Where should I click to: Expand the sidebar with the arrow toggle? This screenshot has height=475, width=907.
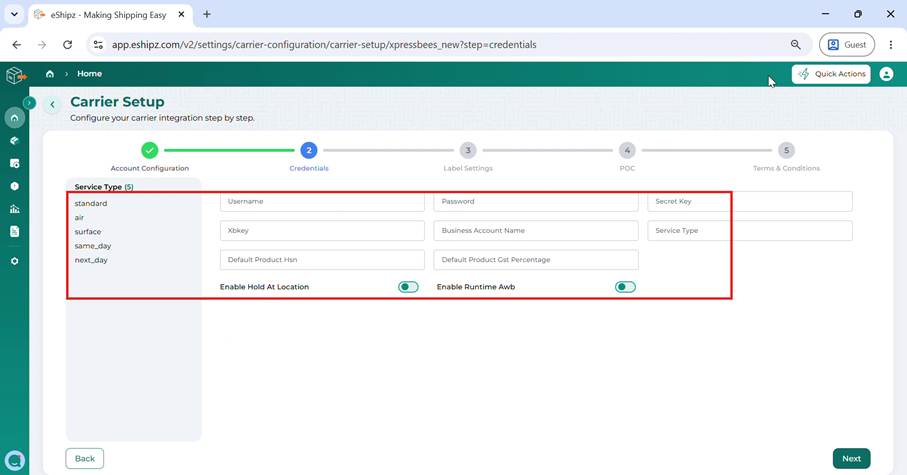(29, 103)
